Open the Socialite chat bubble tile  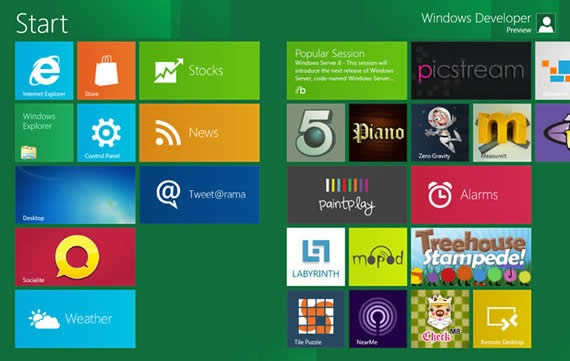[75, 257]
